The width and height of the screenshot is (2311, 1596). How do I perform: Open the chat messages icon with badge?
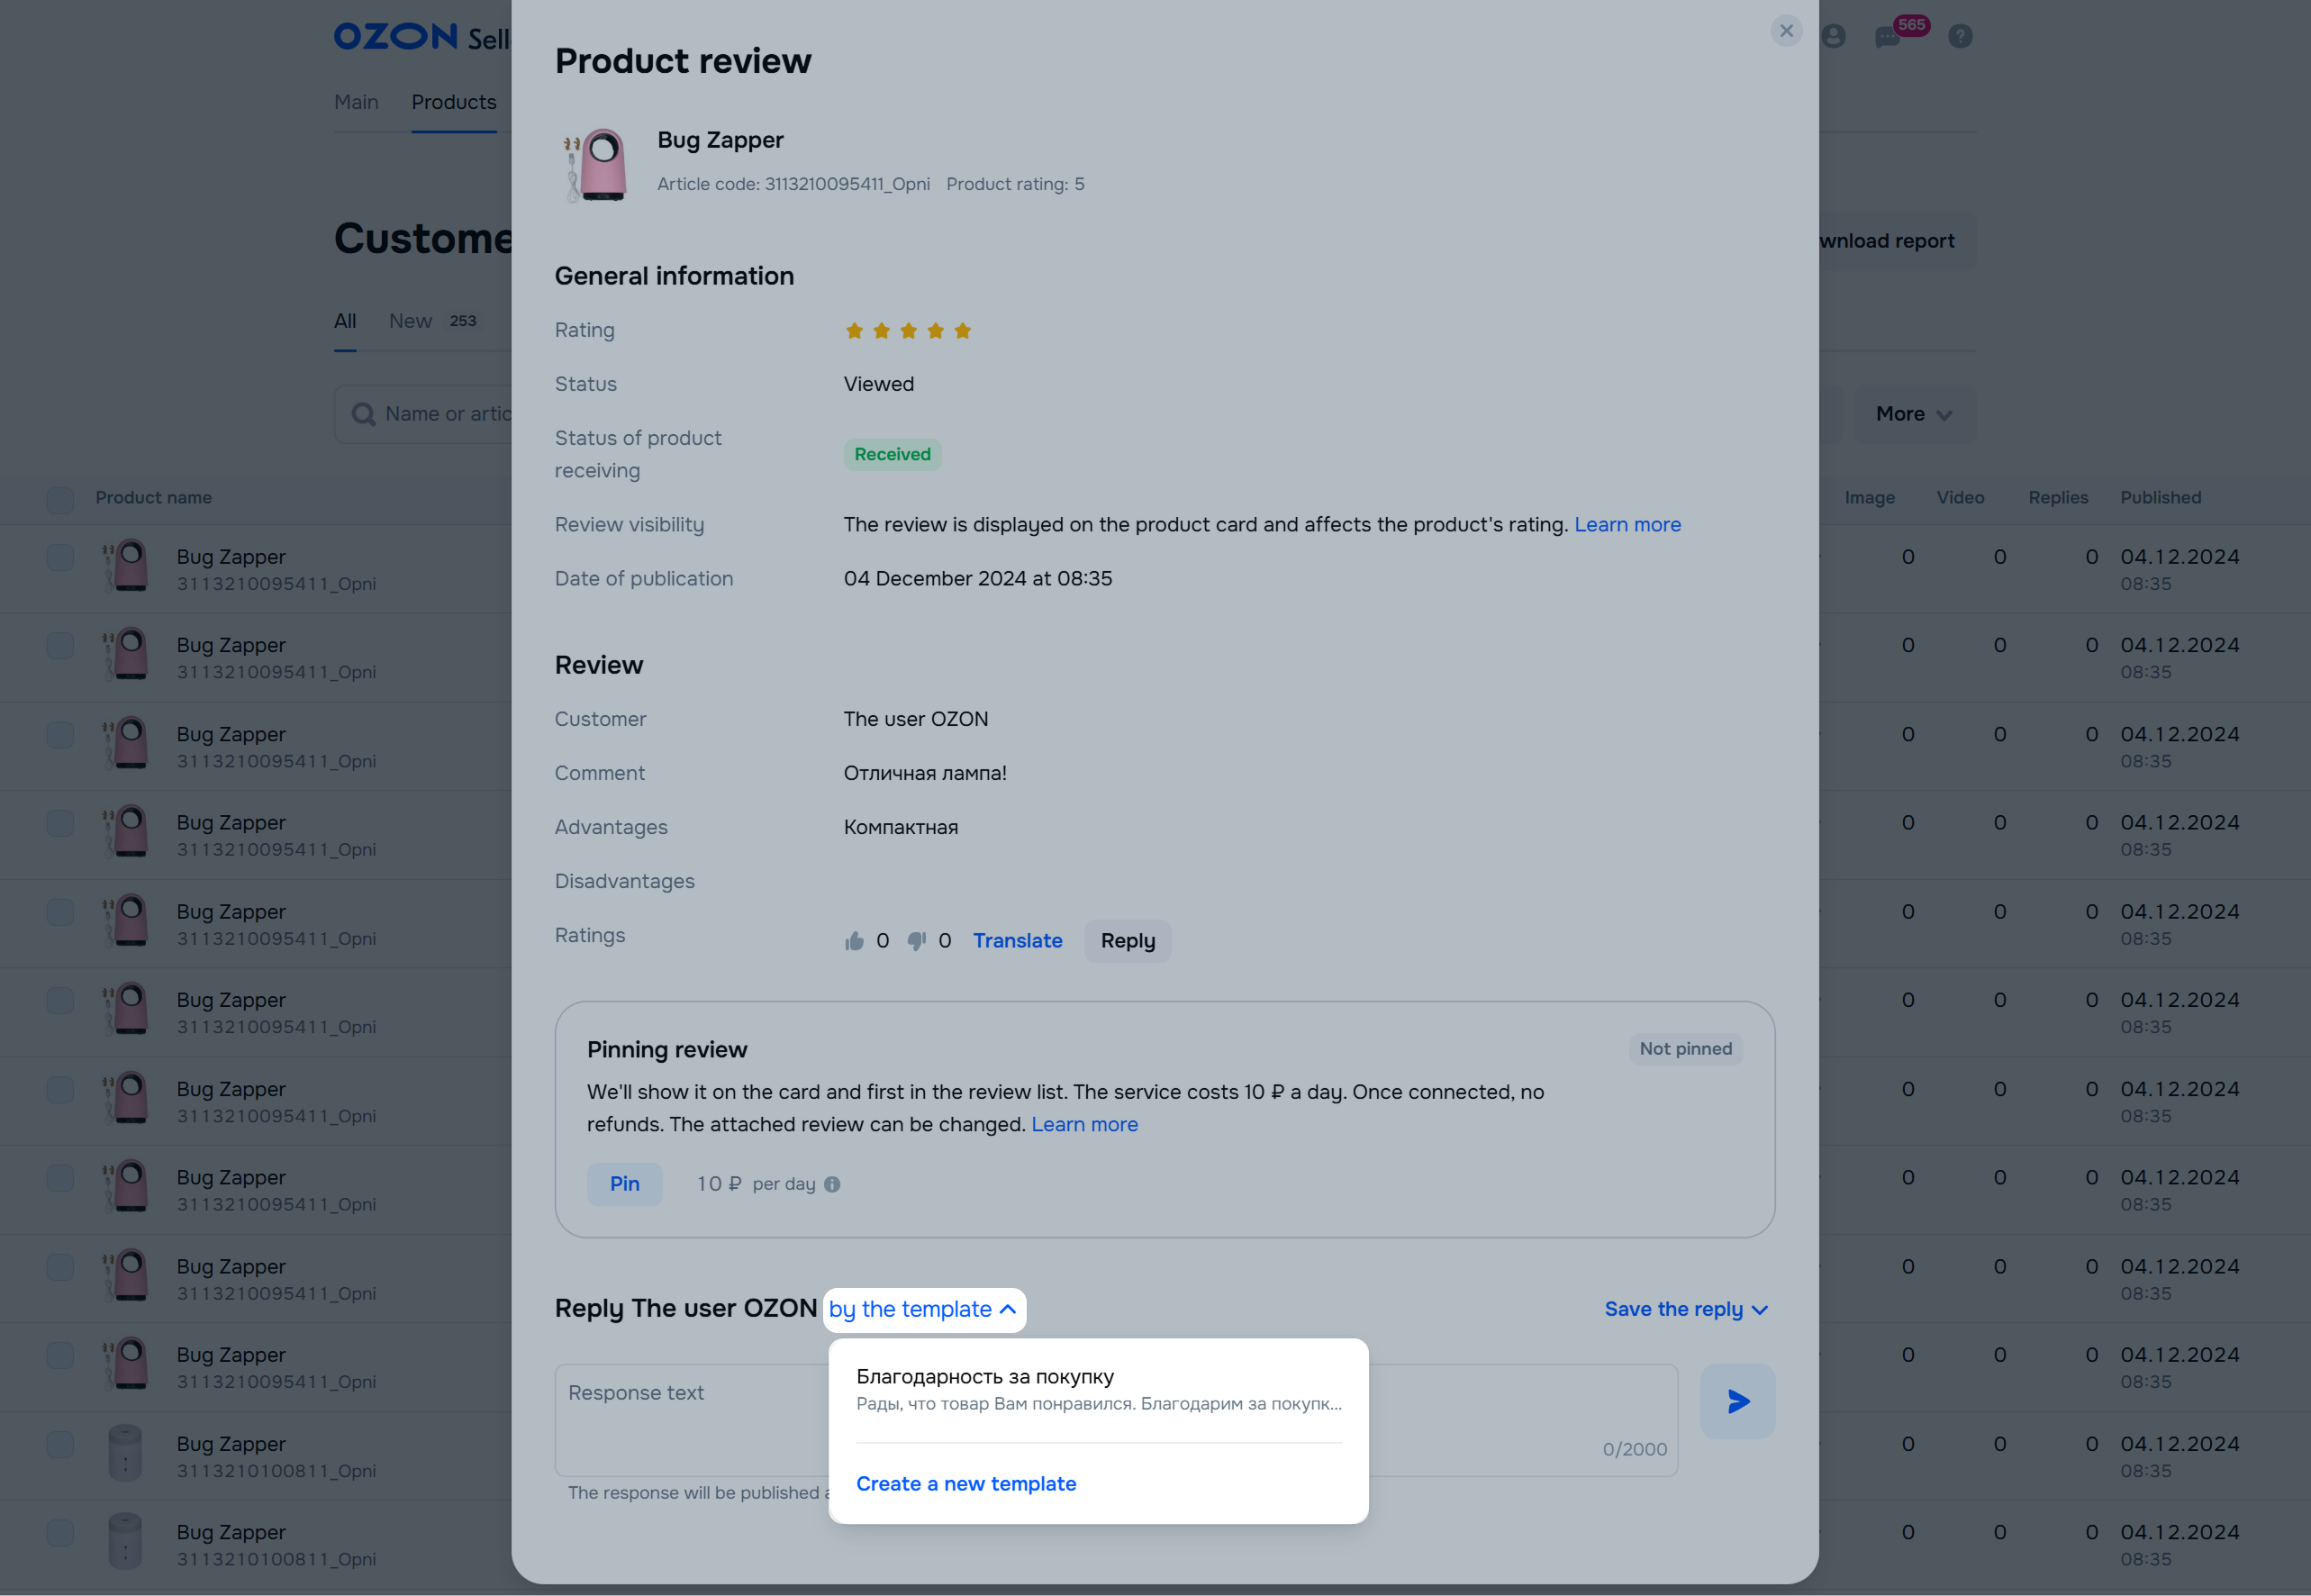pos(1887,37)
